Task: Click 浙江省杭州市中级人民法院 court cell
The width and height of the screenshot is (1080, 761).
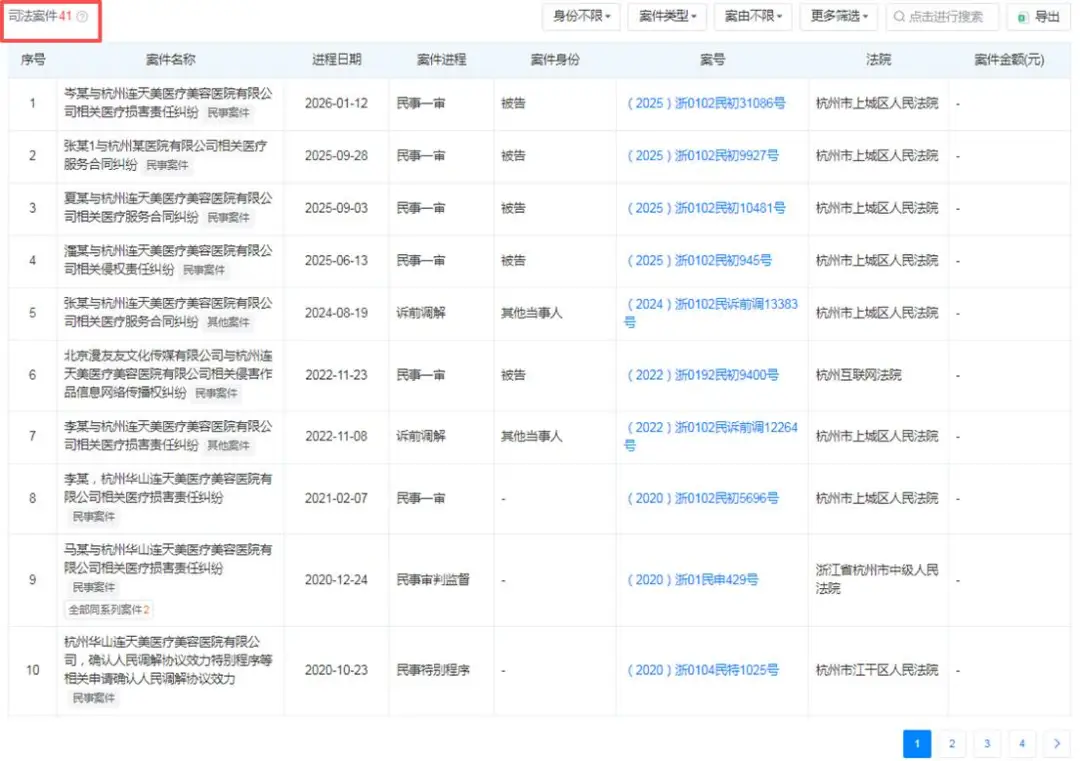Action: pos(877,579)
